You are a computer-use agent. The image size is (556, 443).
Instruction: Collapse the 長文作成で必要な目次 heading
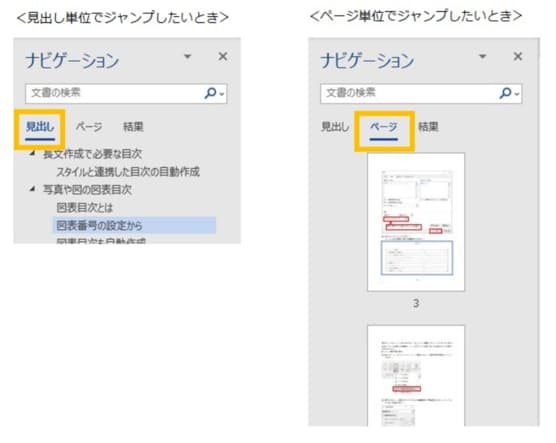(32, 153)
